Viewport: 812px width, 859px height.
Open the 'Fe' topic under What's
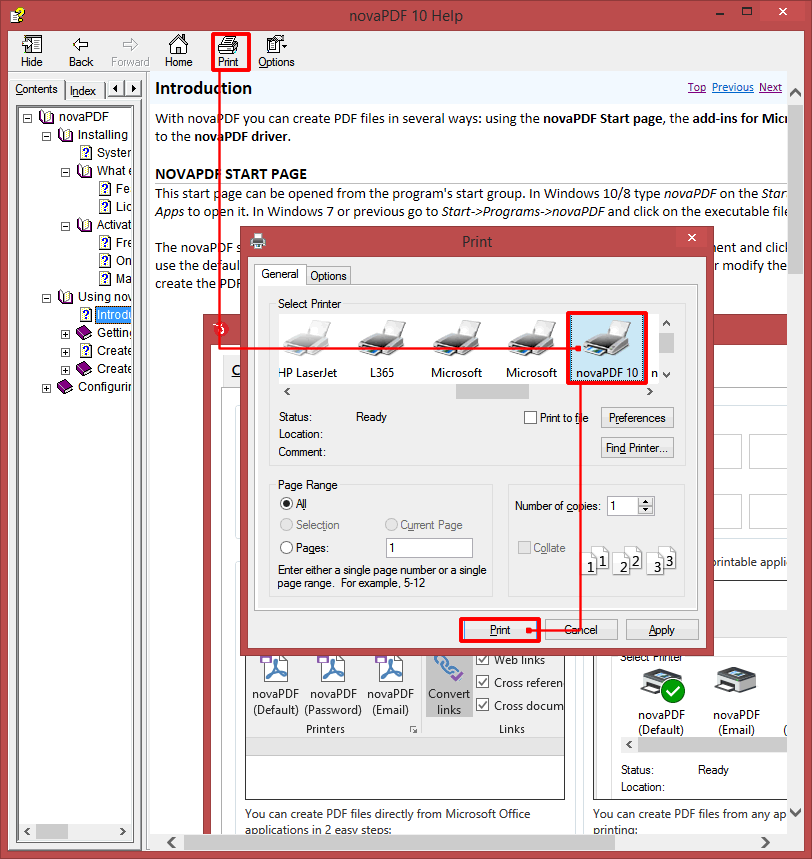114,188
